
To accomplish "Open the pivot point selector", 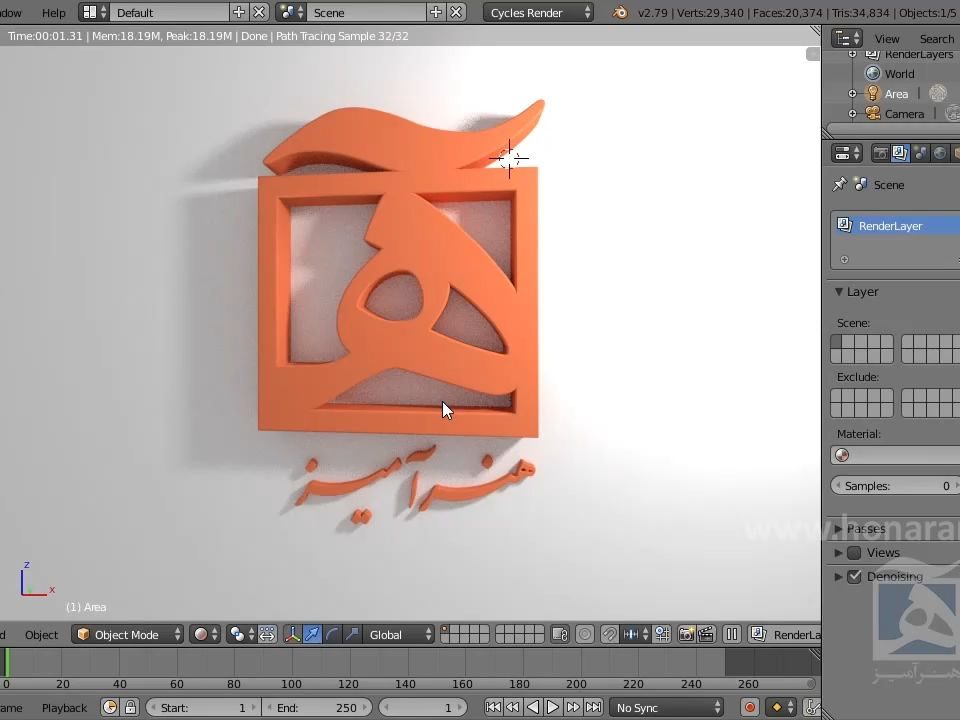I will pos(241,634).
